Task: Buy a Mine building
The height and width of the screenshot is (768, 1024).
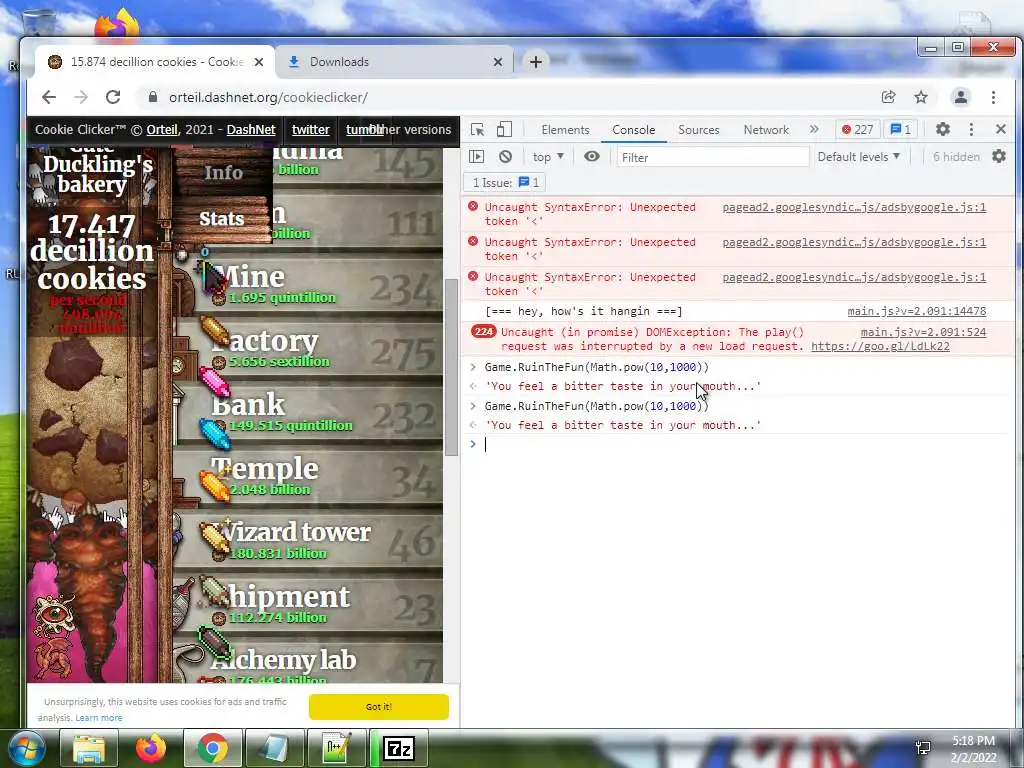Action: [x=308, y=285]
